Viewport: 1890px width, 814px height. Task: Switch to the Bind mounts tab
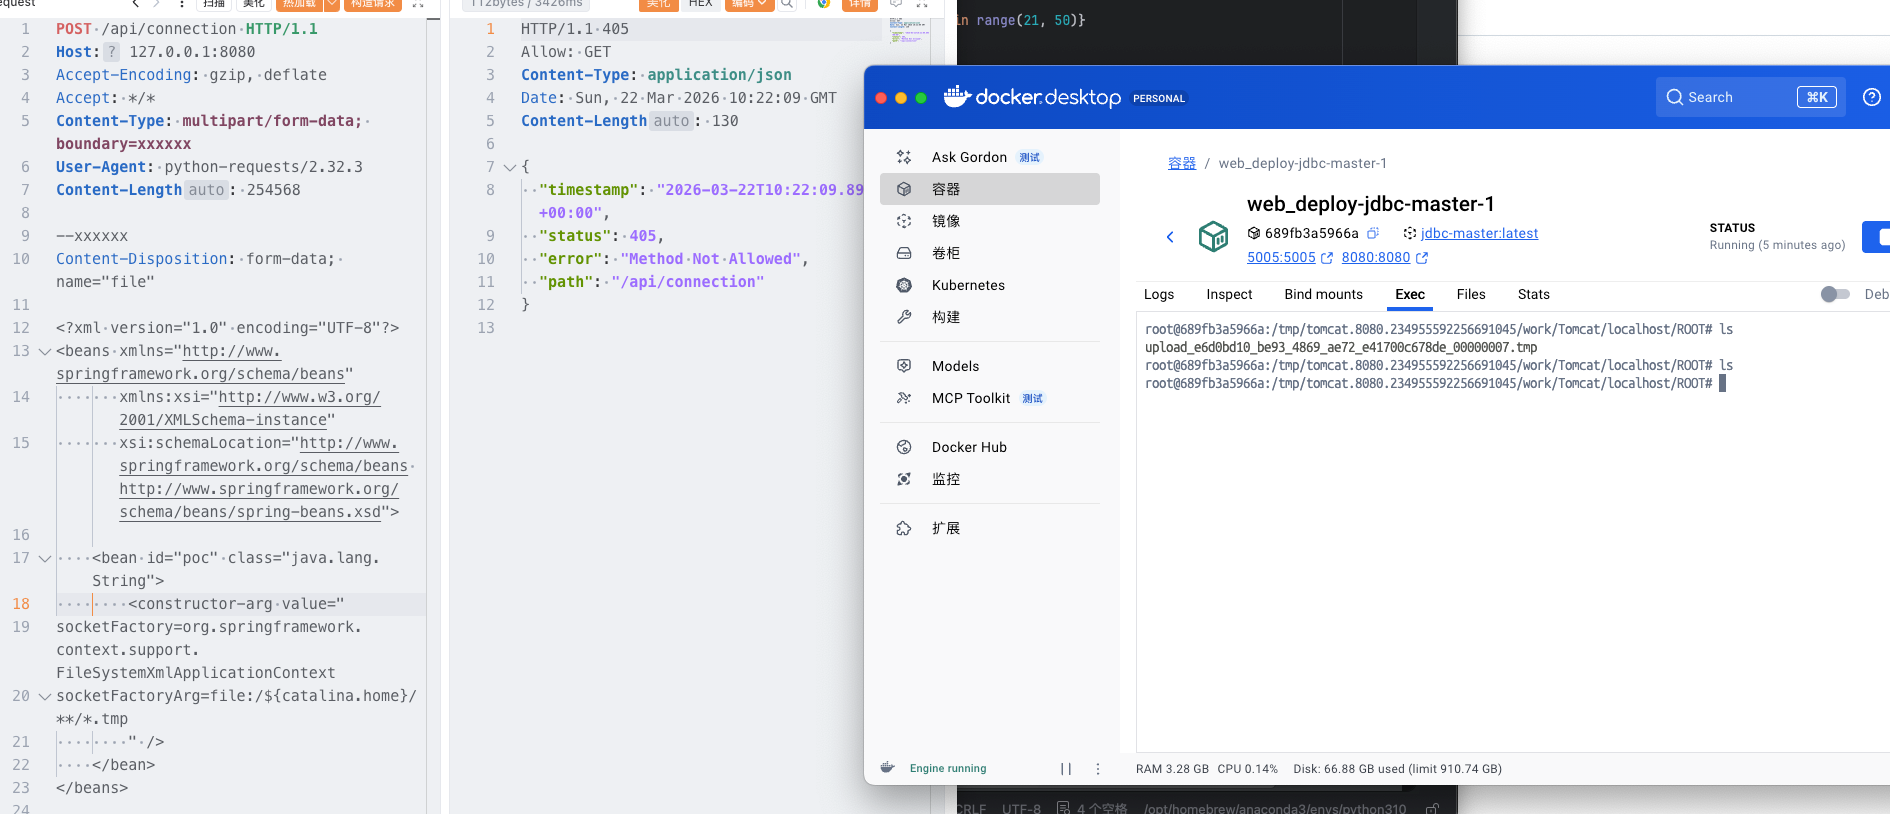(x=1323, y=294)
